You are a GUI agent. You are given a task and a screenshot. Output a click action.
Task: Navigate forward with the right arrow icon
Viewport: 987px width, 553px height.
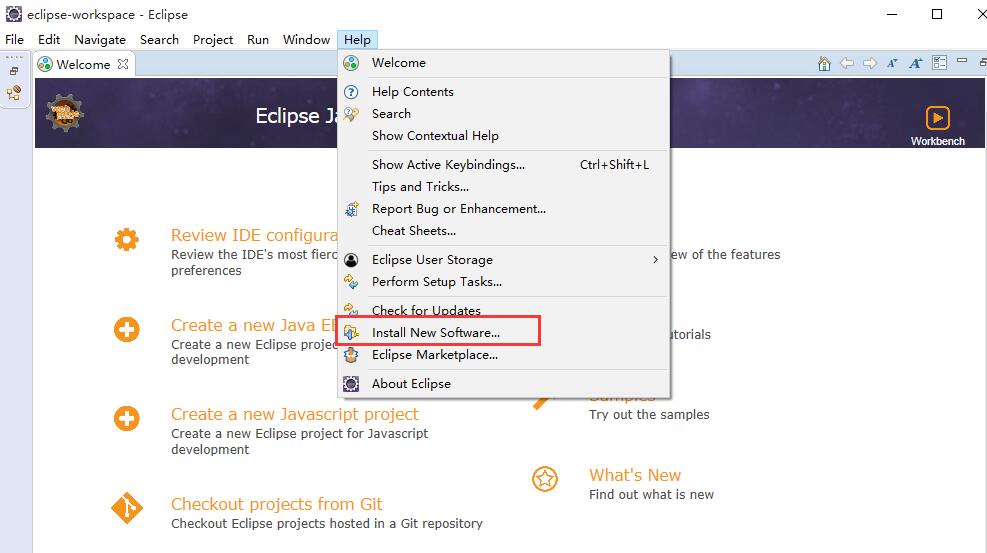[x=870, y=63]
